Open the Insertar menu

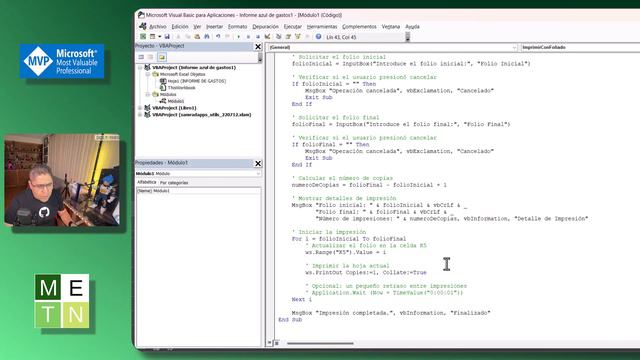[214, 27]
